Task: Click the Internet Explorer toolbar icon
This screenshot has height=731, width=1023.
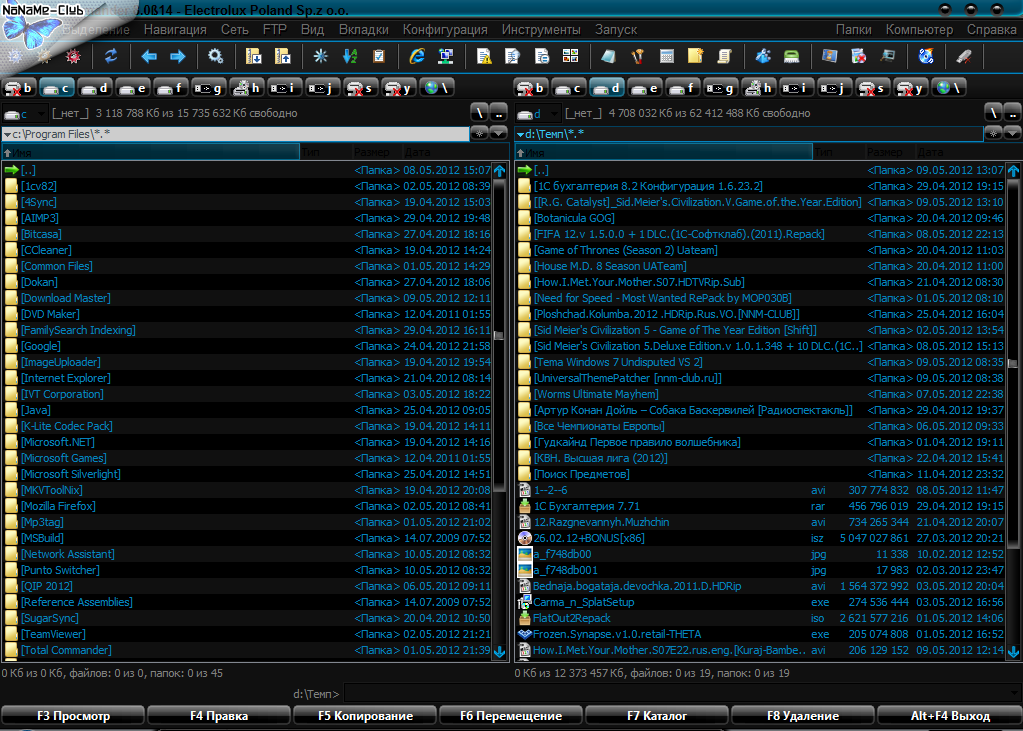Action: 417,56
